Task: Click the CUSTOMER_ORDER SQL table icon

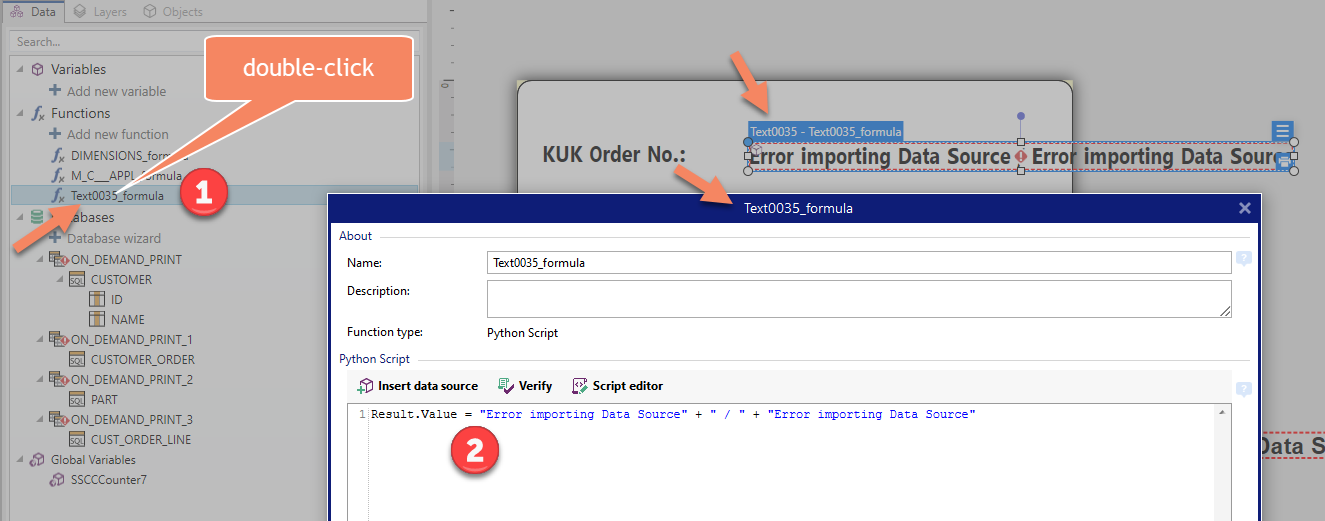Action: (77, 359)
